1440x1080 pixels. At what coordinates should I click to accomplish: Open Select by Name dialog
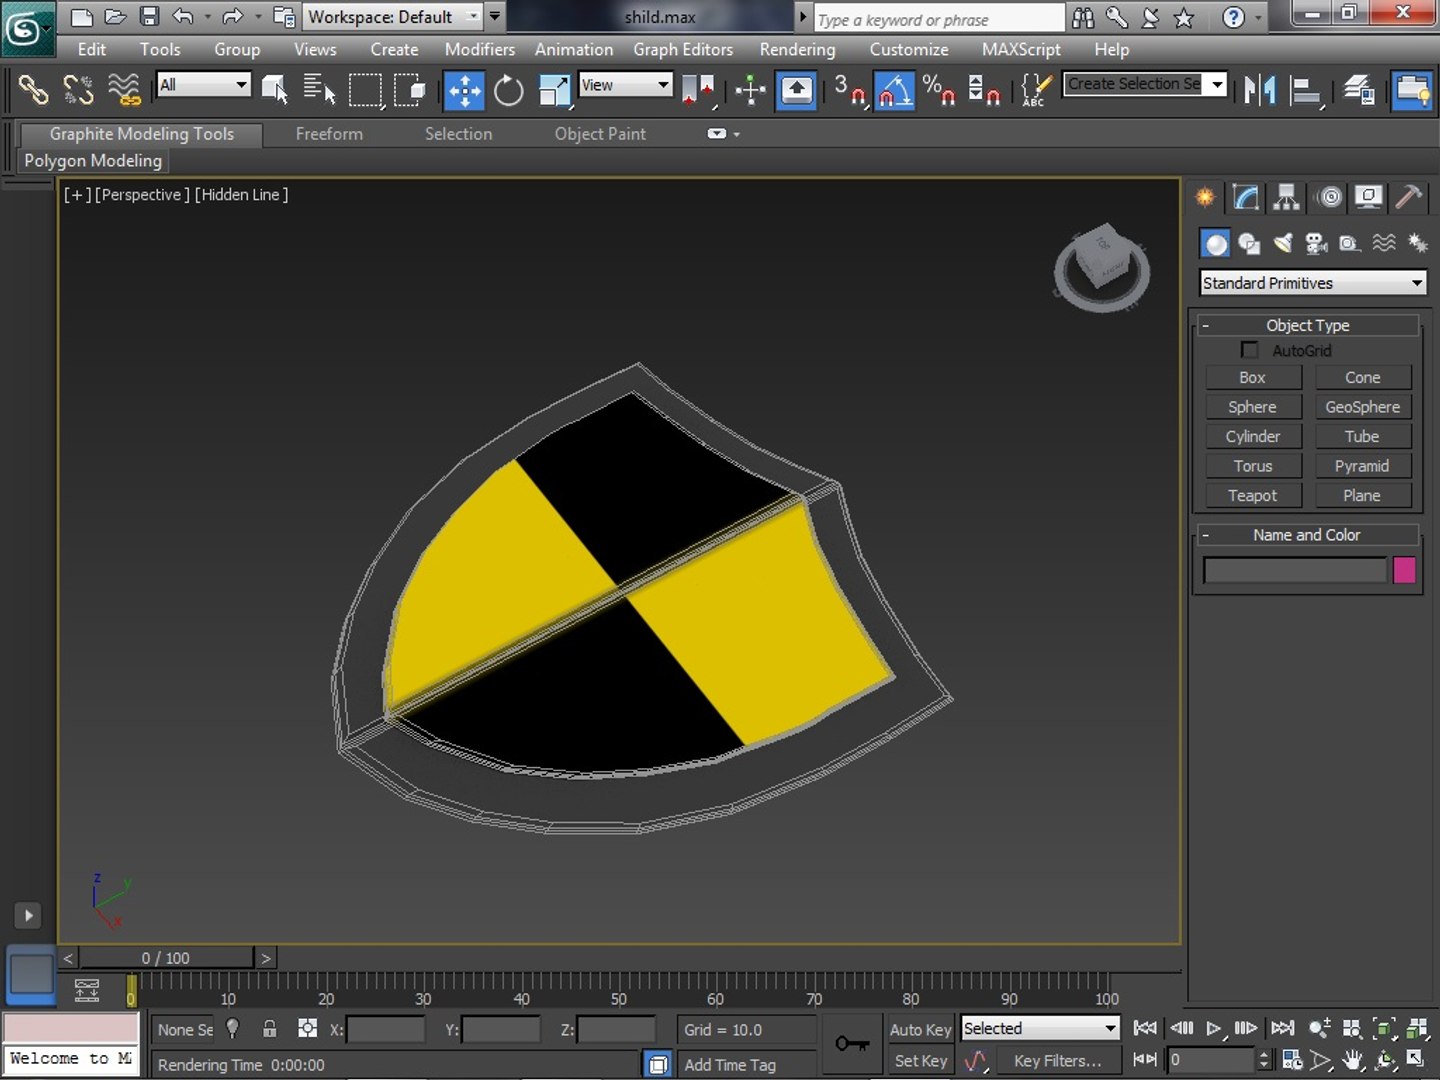pos(319,90)
